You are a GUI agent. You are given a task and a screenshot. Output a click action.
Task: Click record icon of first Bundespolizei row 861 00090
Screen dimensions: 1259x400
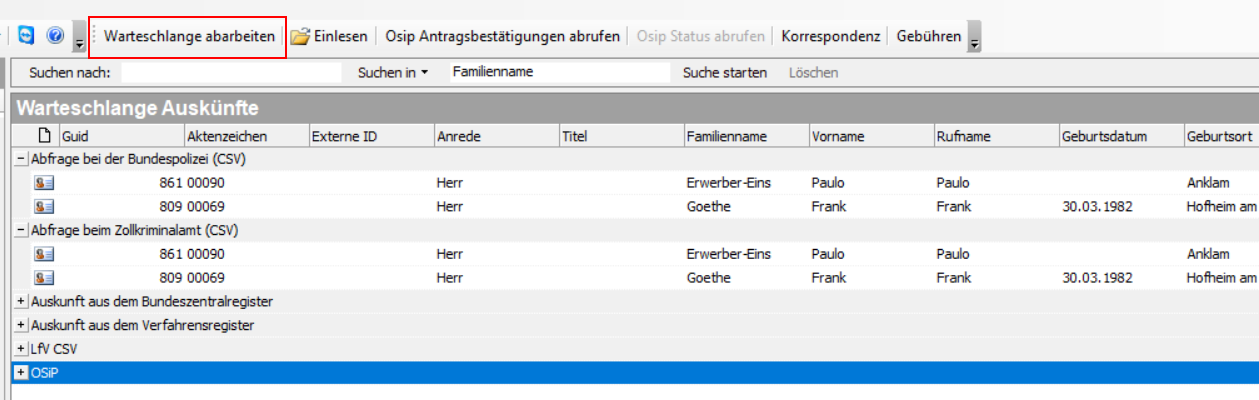pyautogui.click(x=43, y=183)
